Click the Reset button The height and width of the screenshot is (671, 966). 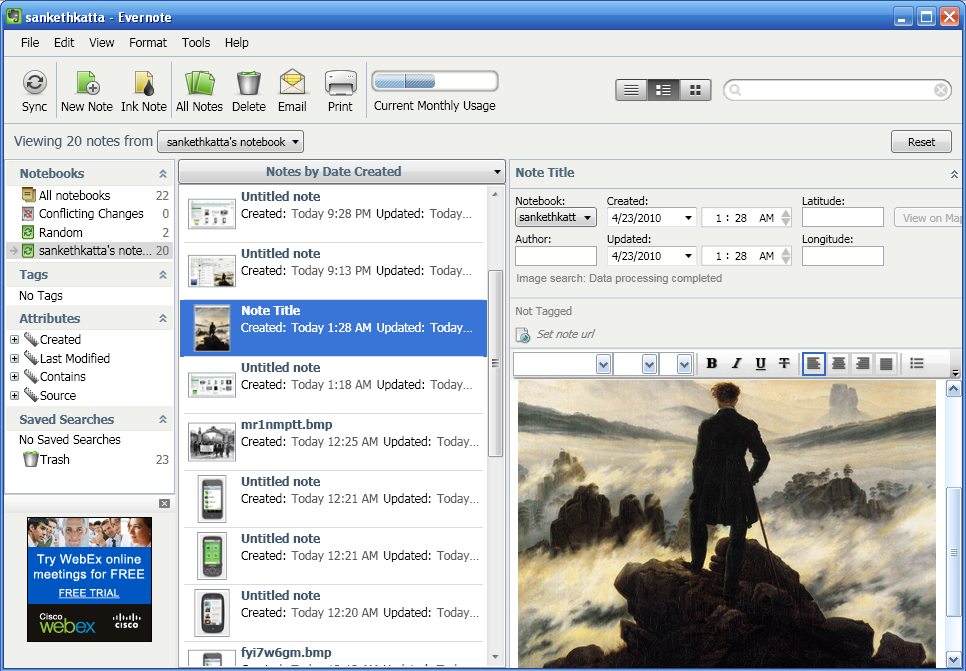(921, 142)
